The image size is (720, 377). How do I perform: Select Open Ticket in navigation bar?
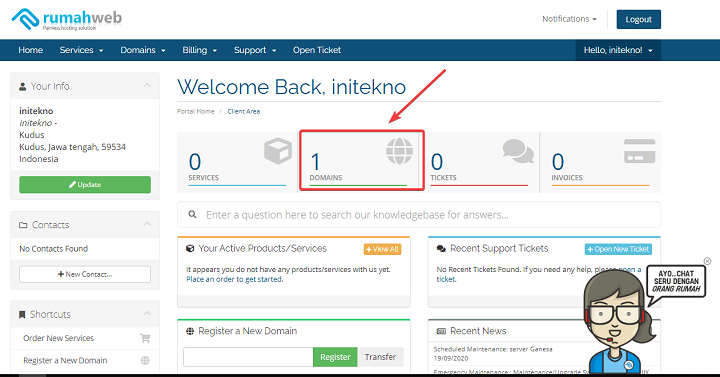click(x=317, y=50)
